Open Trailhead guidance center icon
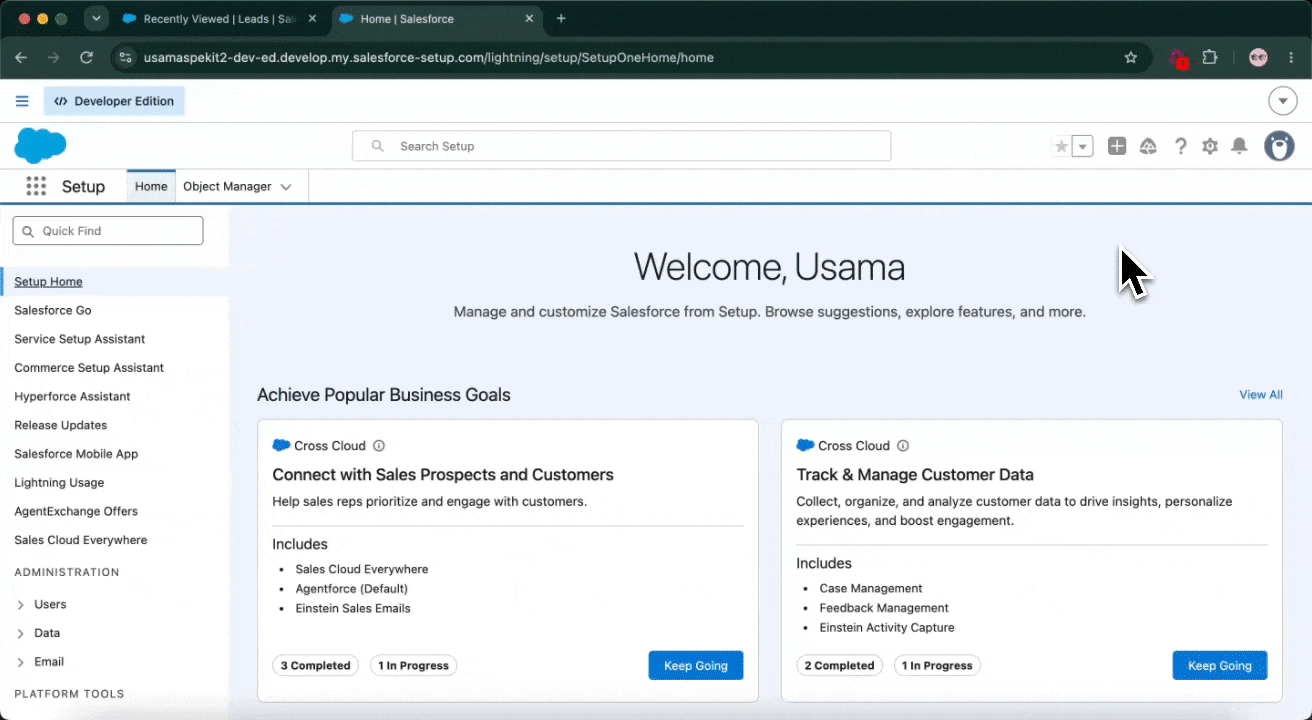The height and width of the screenshot is (720, 1312). coord(1148,146)
